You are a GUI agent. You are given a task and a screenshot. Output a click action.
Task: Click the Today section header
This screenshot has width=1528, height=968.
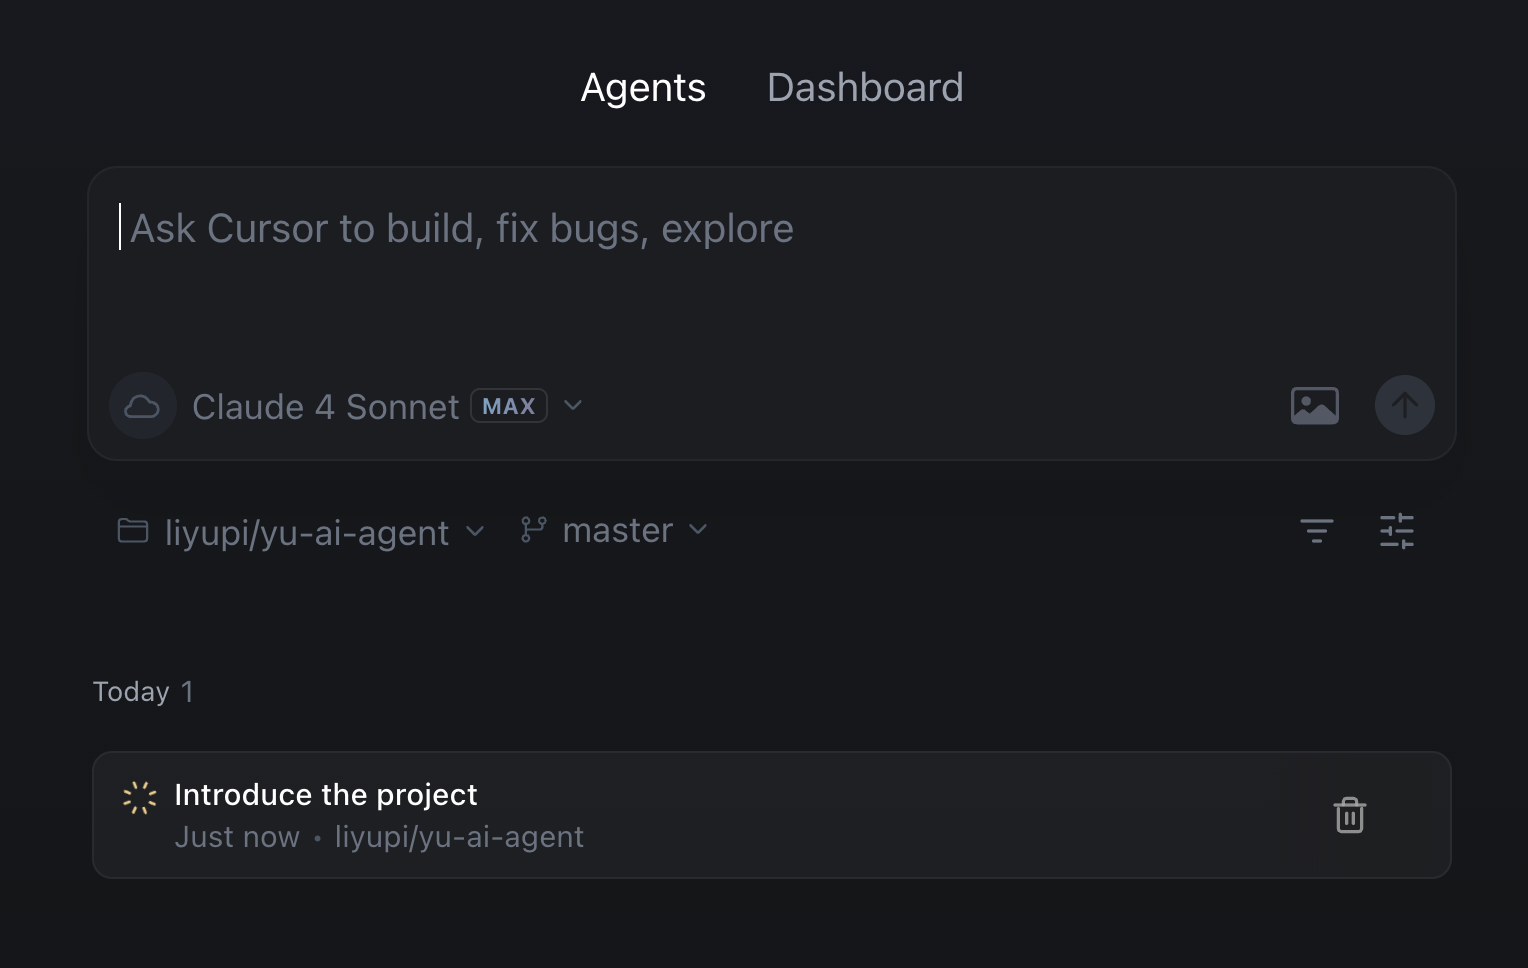(x=131, y=692)
